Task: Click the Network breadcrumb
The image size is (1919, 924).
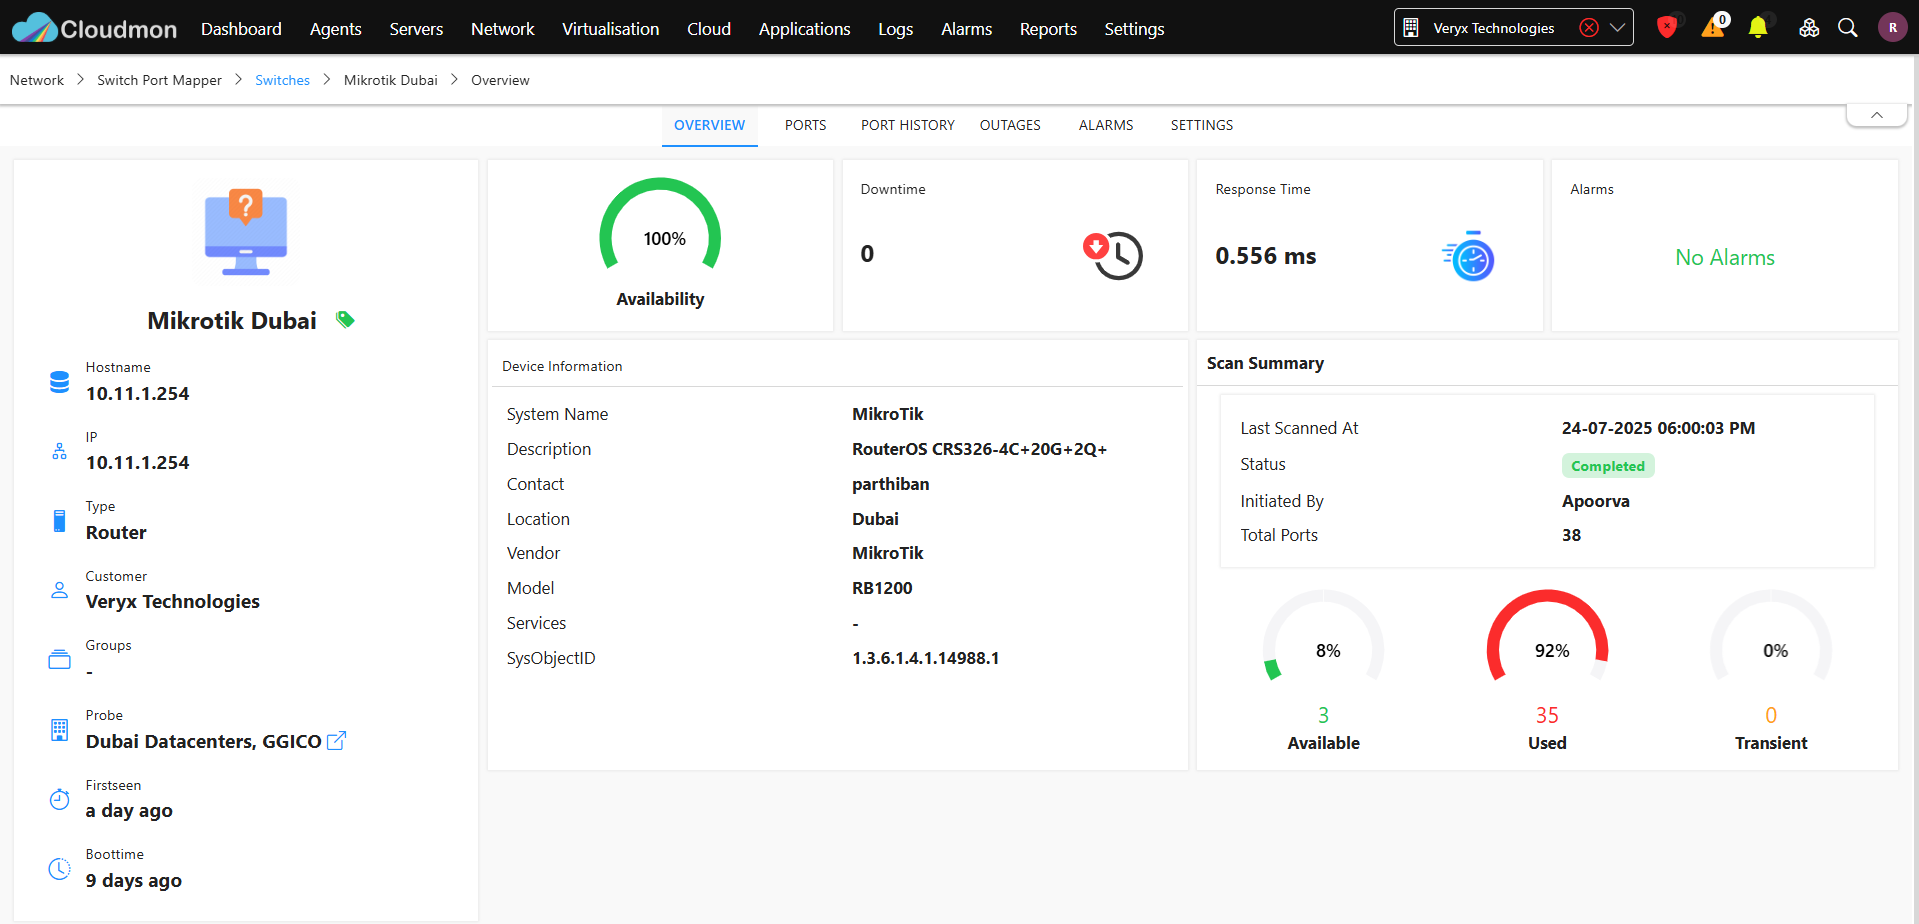Action: click(37, 80)
